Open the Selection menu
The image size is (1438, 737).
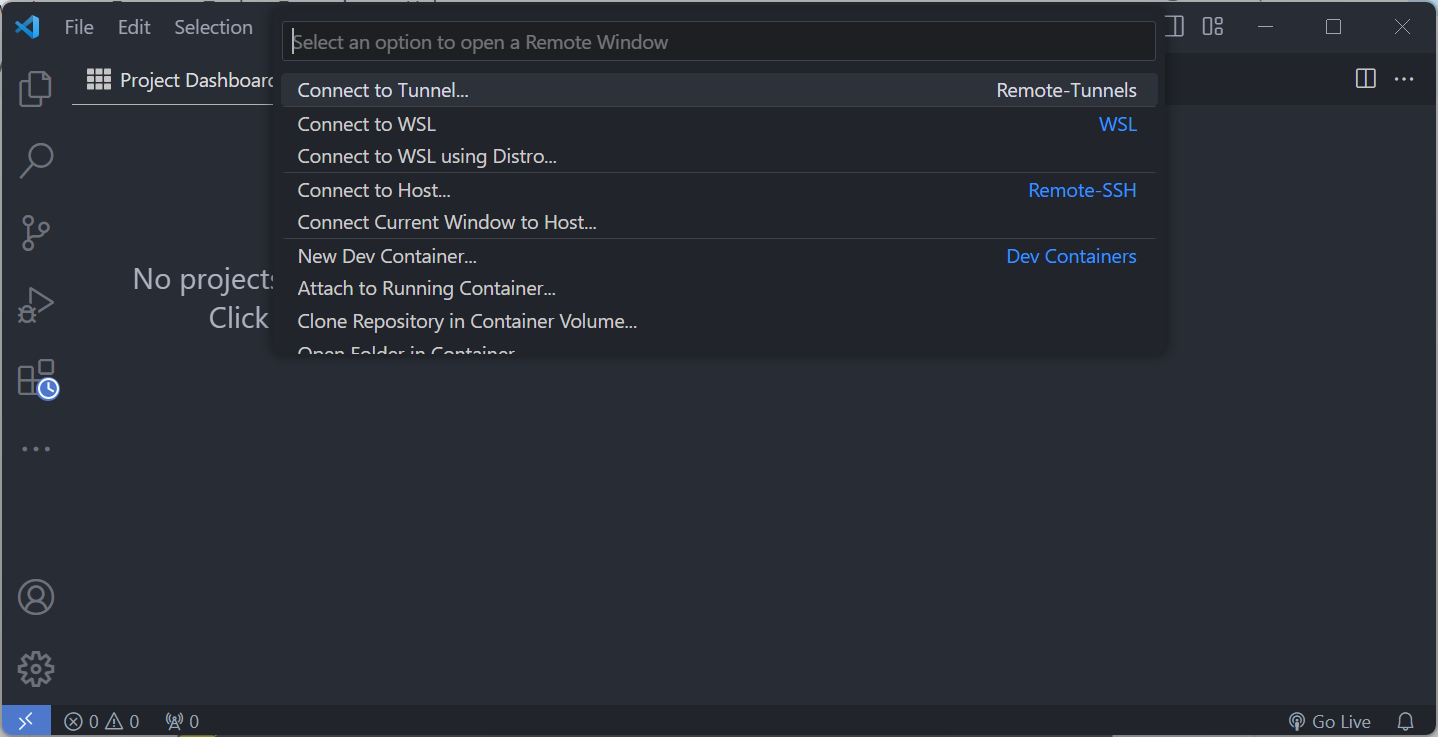(x=213, y=27)
